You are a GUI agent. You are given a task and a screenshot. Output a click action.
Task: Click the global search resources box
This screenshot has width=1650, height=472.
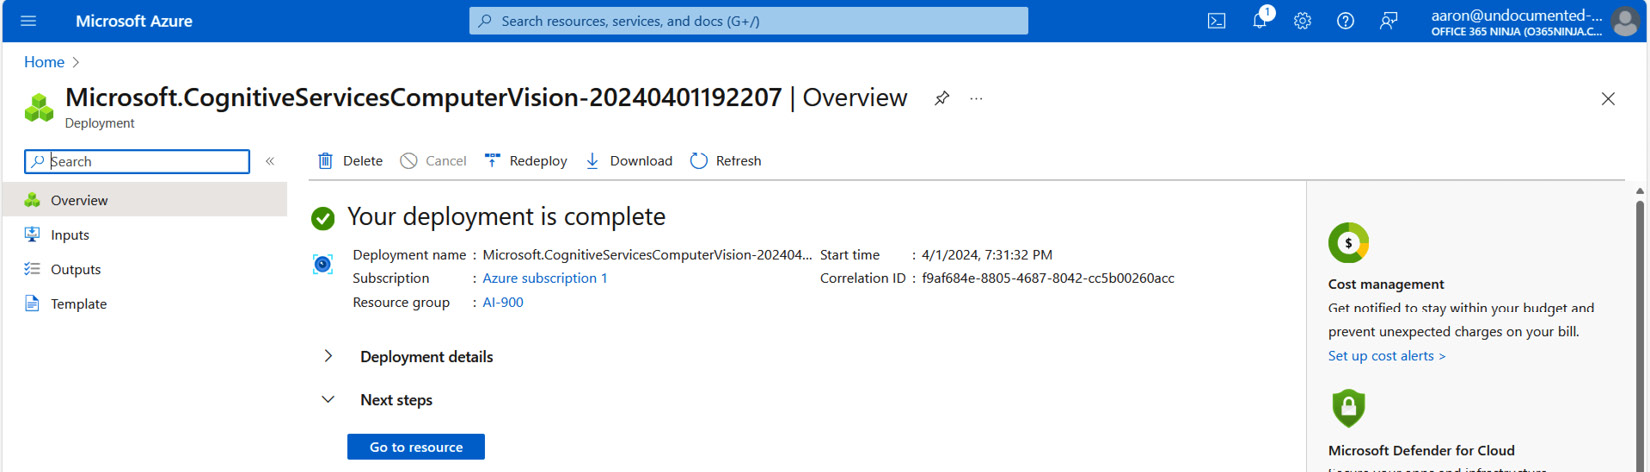[x=748, y=20]
